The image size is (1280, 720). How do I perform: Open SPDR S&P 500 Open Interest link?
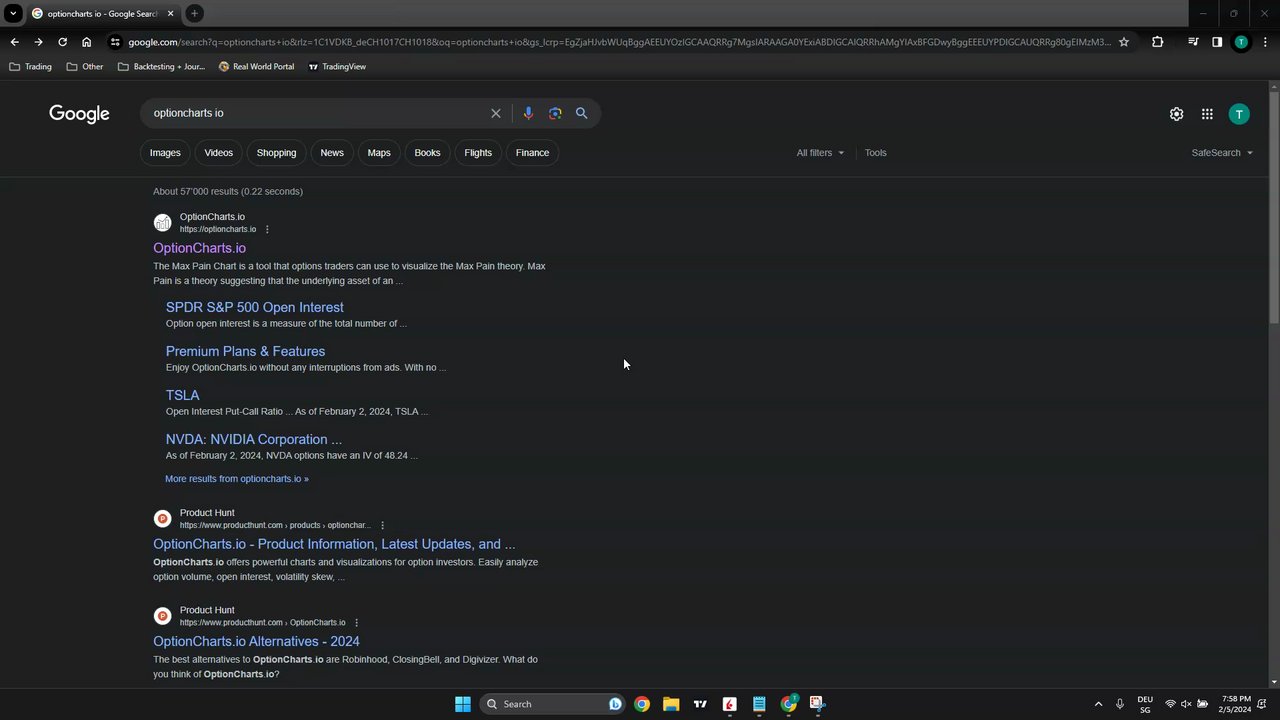(x=255, y=307)
